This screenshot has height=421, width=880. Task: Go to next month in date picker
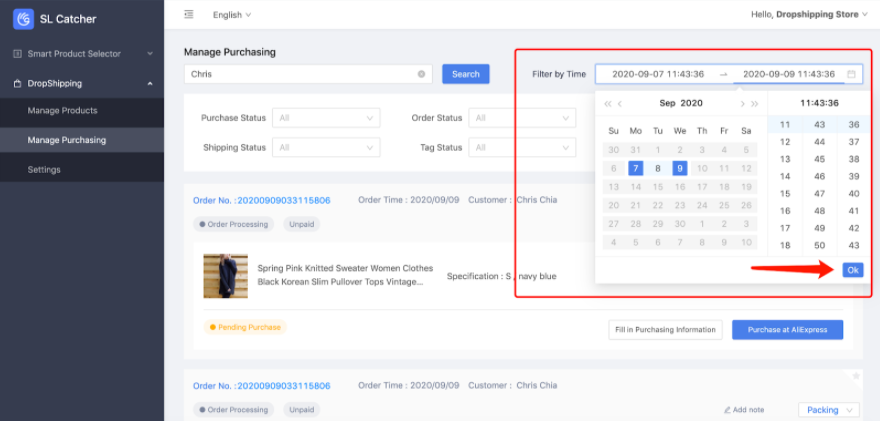(x=742, y=103)
